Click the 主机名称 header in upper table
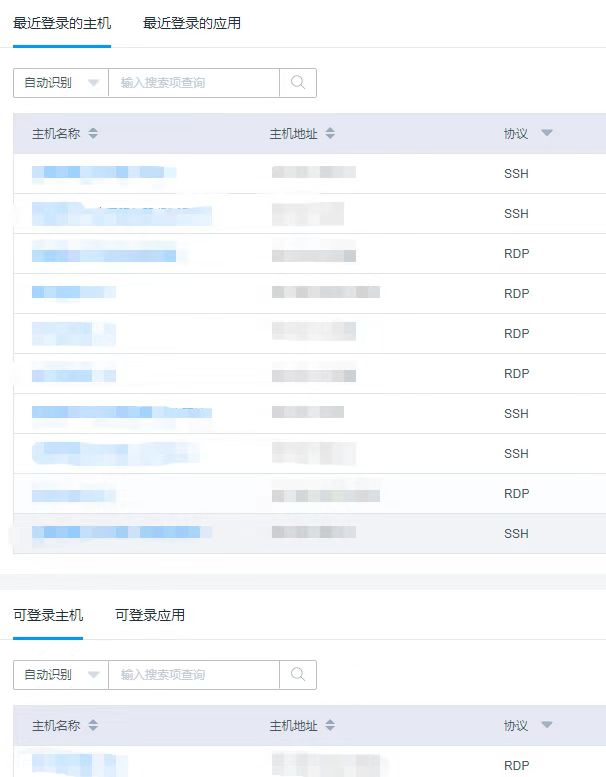This screenshot has height=777, width=606. point(56,134)
